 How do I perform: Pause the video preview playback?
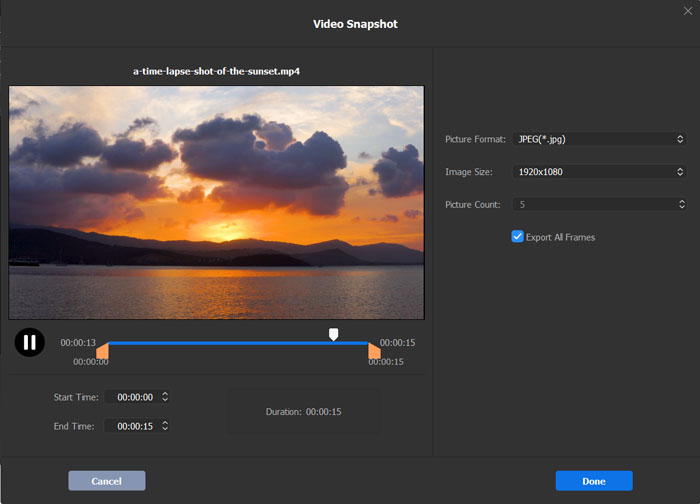click(x=29, y=342)
